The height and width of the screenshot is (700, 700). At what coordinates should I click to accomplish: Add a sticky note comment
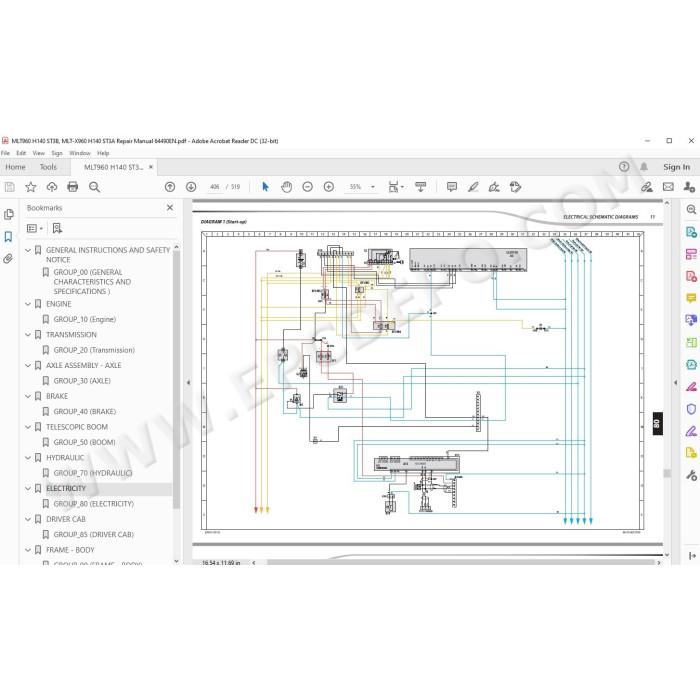[452, 187]
